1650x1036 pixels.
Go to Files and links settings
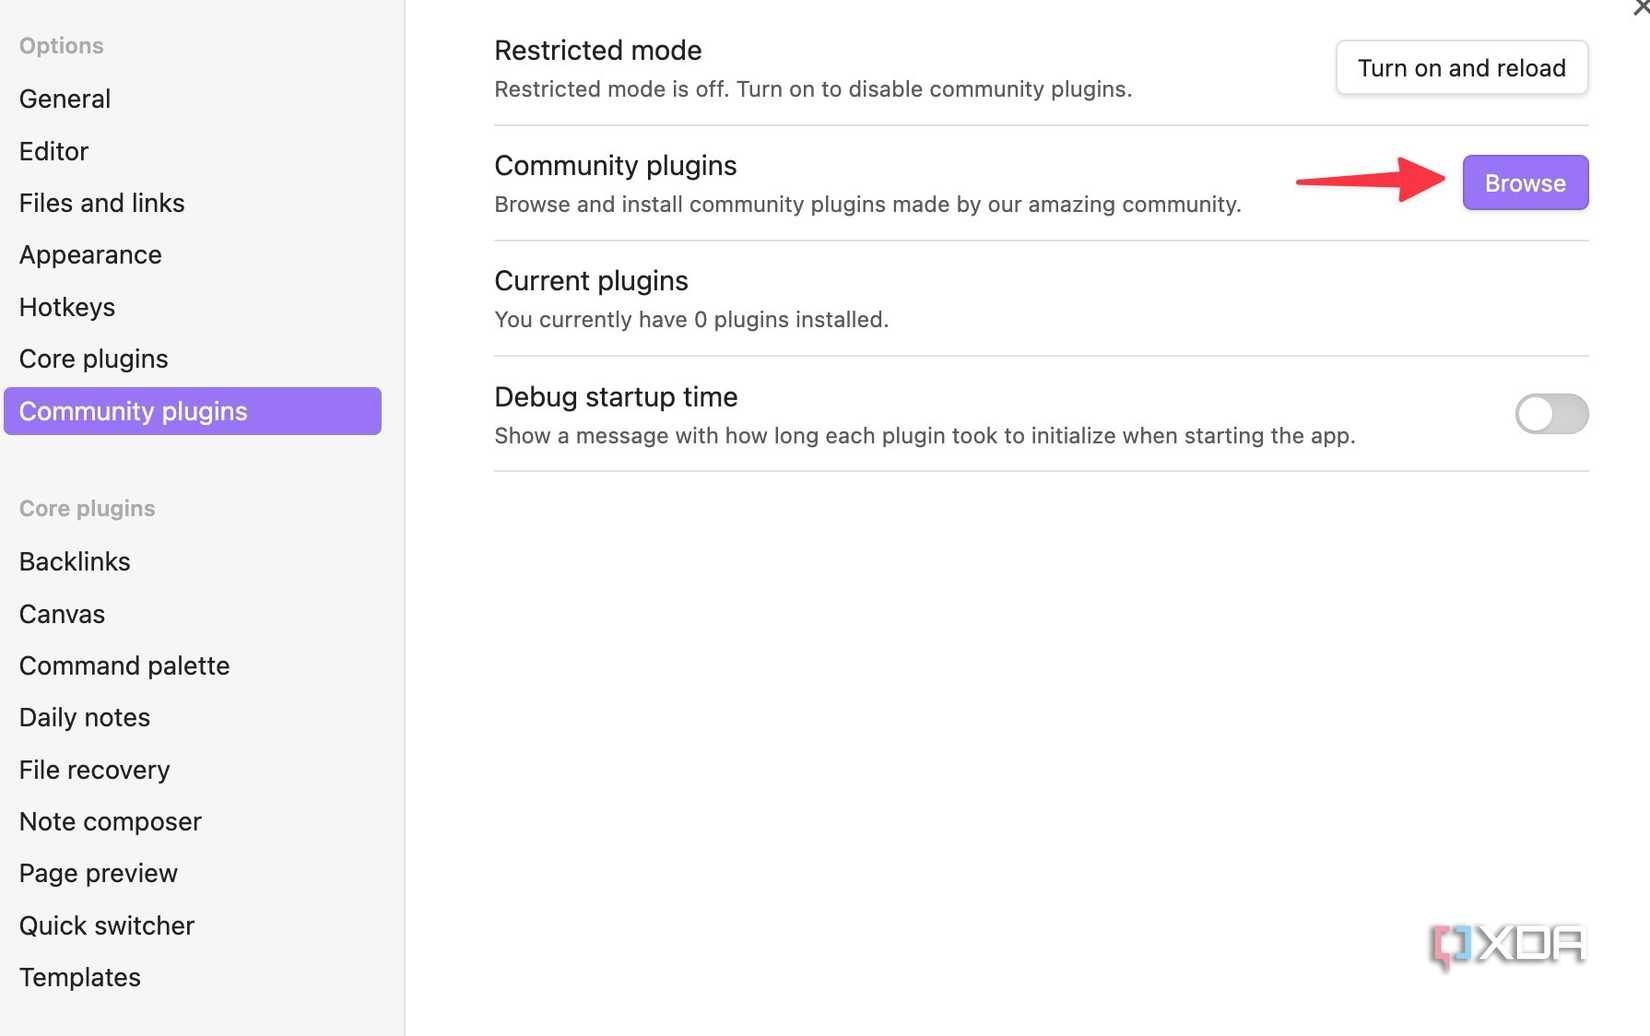pos(102,203)
